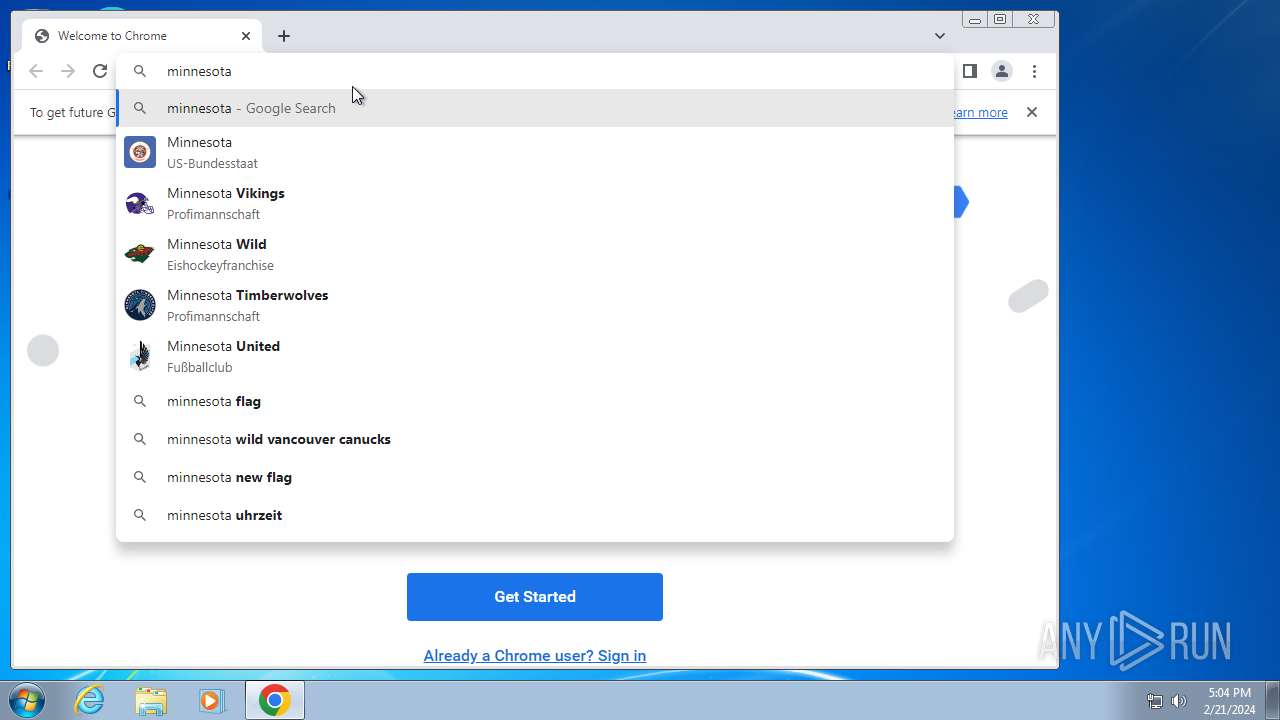Select Minnesota Timberwolves suggestion
The image size is (1280, 720).
[x=535, y=305]
